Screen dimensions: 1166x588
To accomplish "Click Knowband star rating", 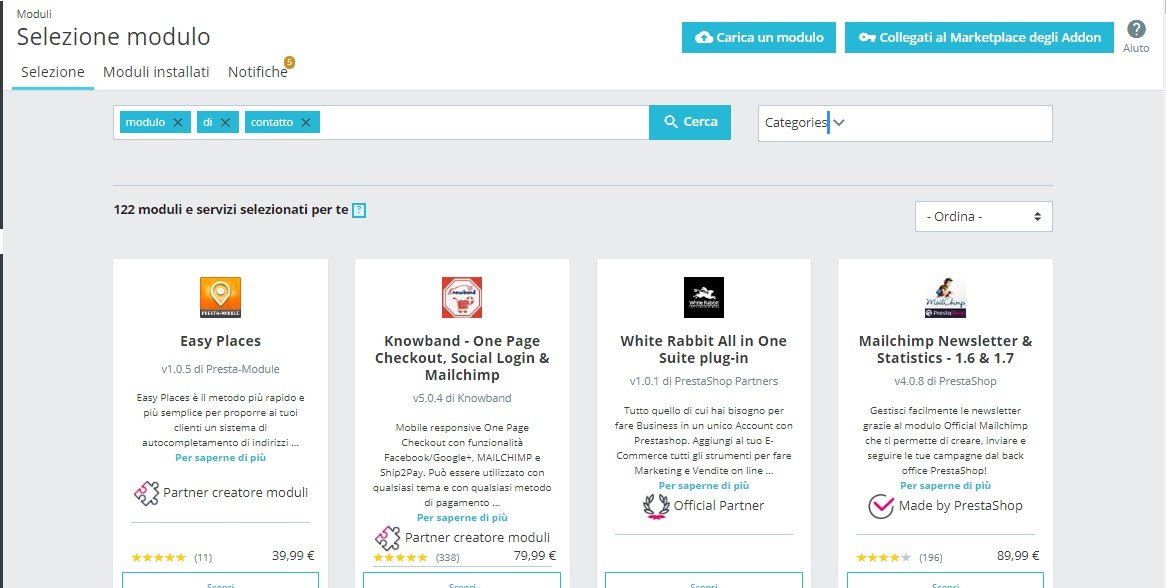I will click(400, 557).
